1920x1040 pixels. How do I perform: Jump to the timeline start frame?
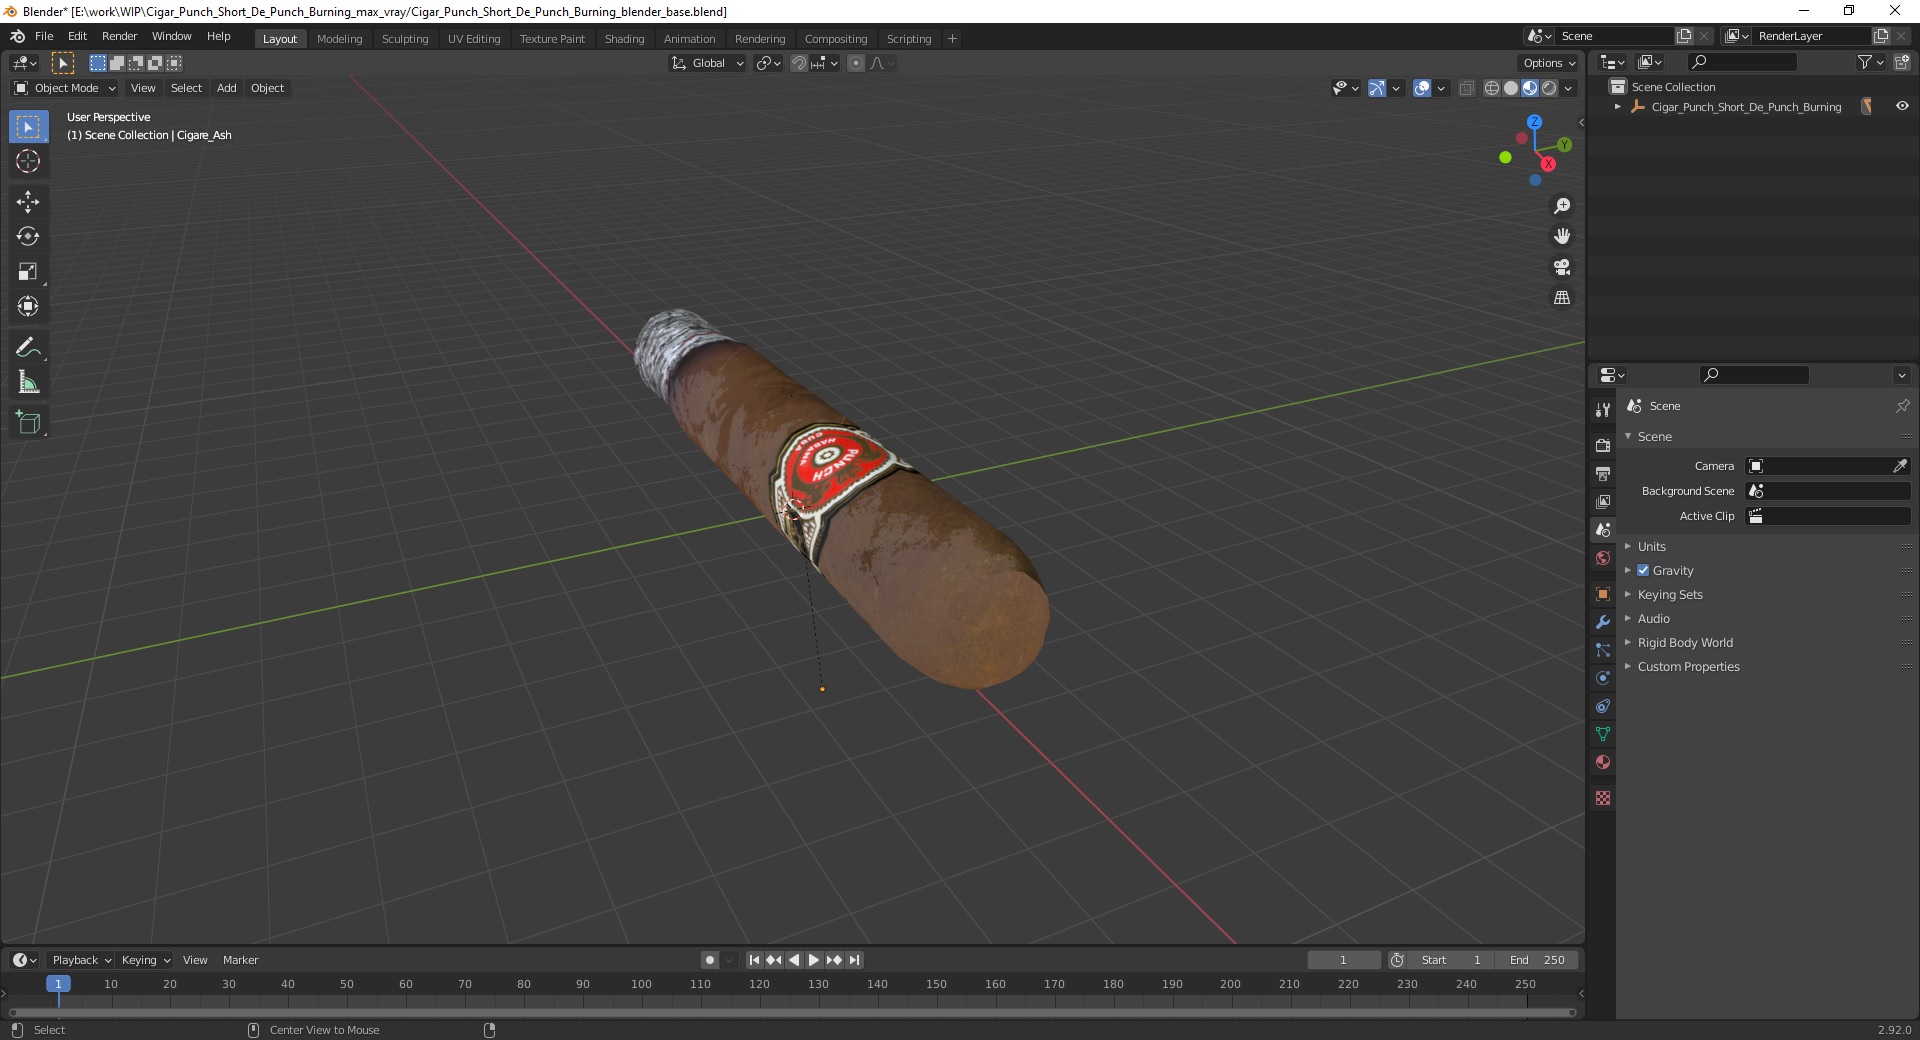pyautogui.click(x=755, y=960)
